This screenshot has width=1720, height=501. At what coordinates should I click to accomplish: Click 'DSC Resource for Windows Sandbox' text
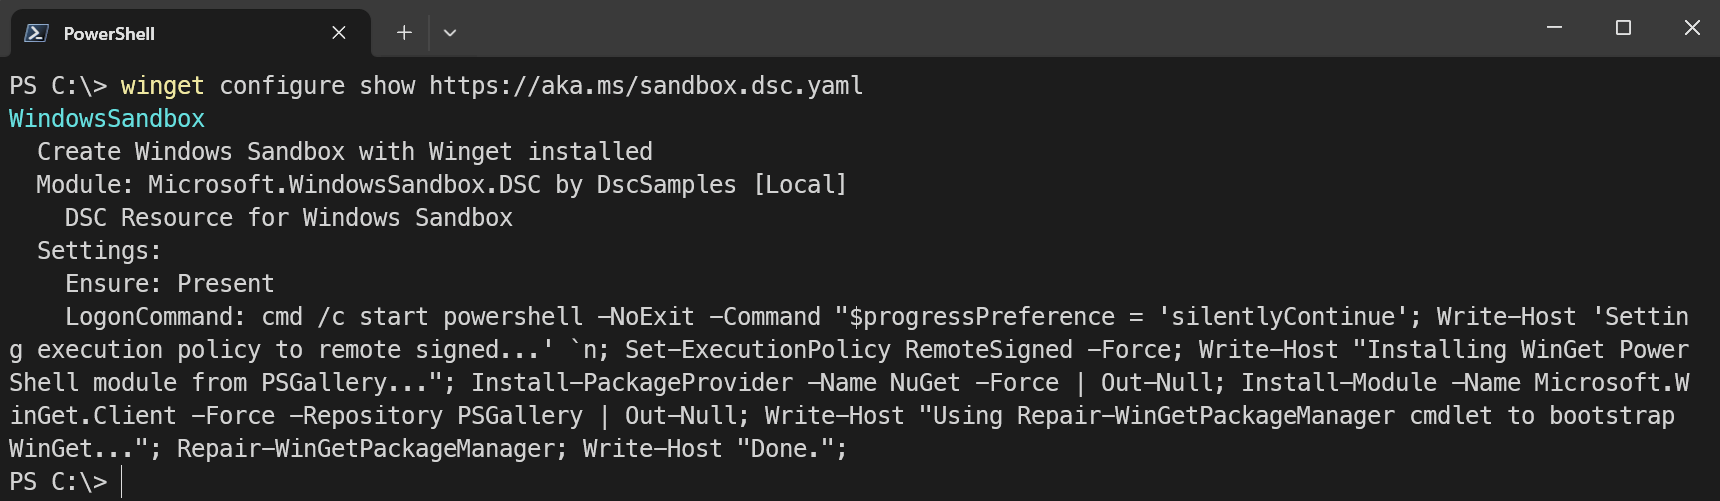point(288,218)
